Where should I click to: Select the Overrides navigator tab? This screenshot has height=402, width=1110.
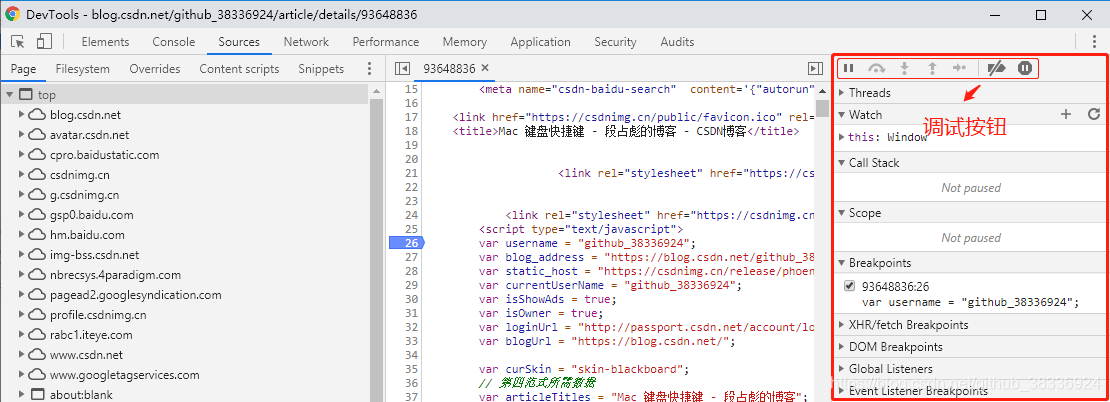[x=154, y=69]
